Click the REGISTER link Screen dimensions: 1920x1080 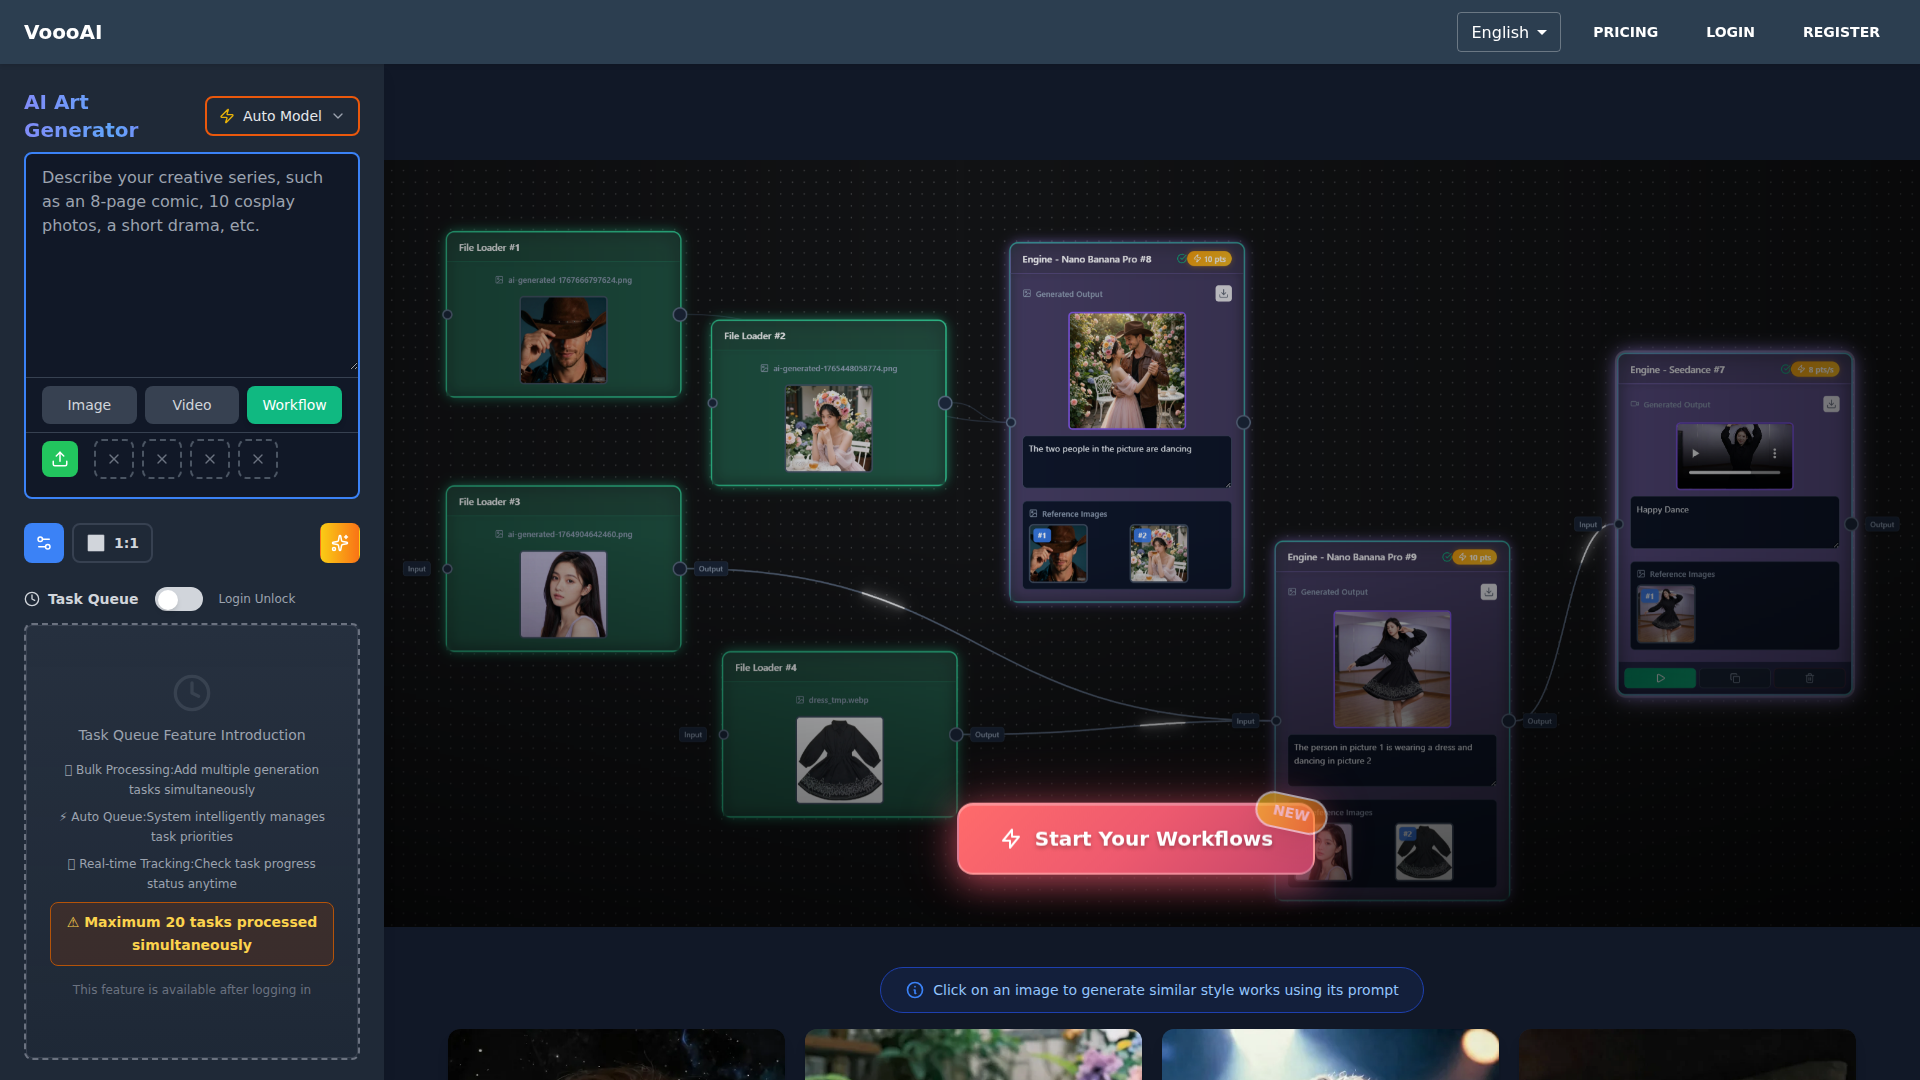[x=1841, y=32]
